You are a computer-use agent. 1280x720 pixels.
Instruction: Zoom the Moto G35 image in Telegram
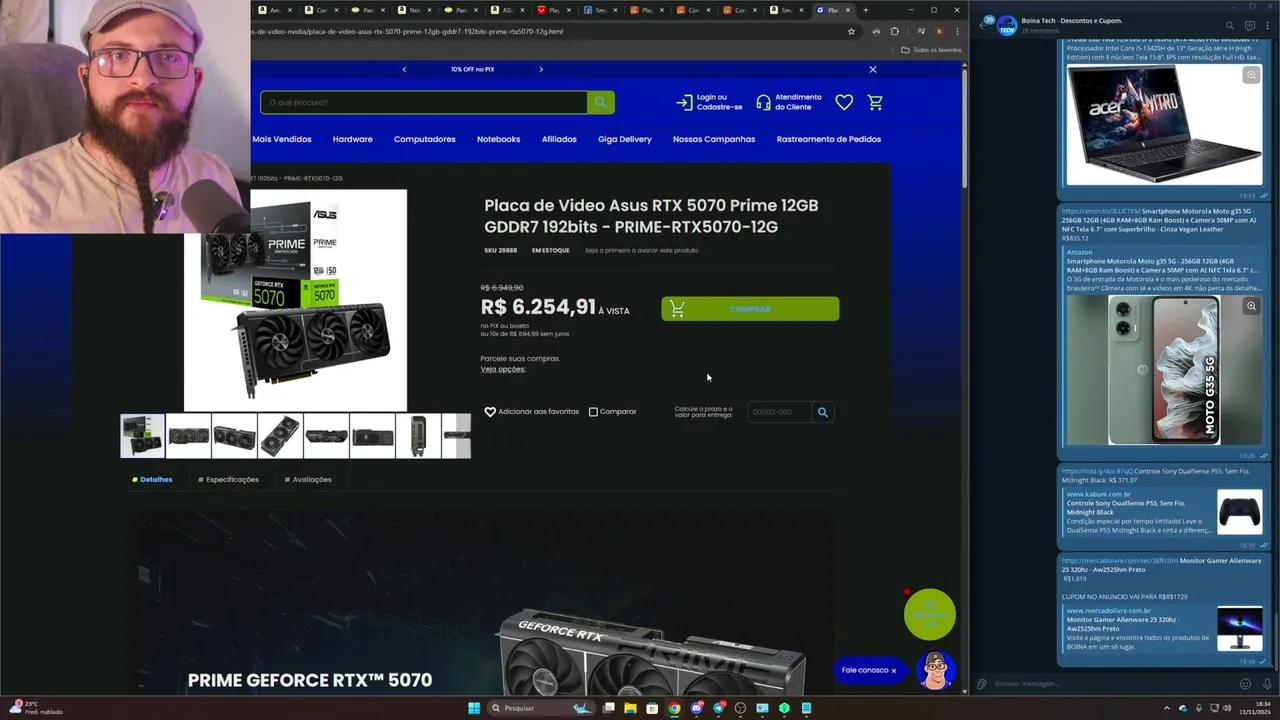pos(1251,306)
